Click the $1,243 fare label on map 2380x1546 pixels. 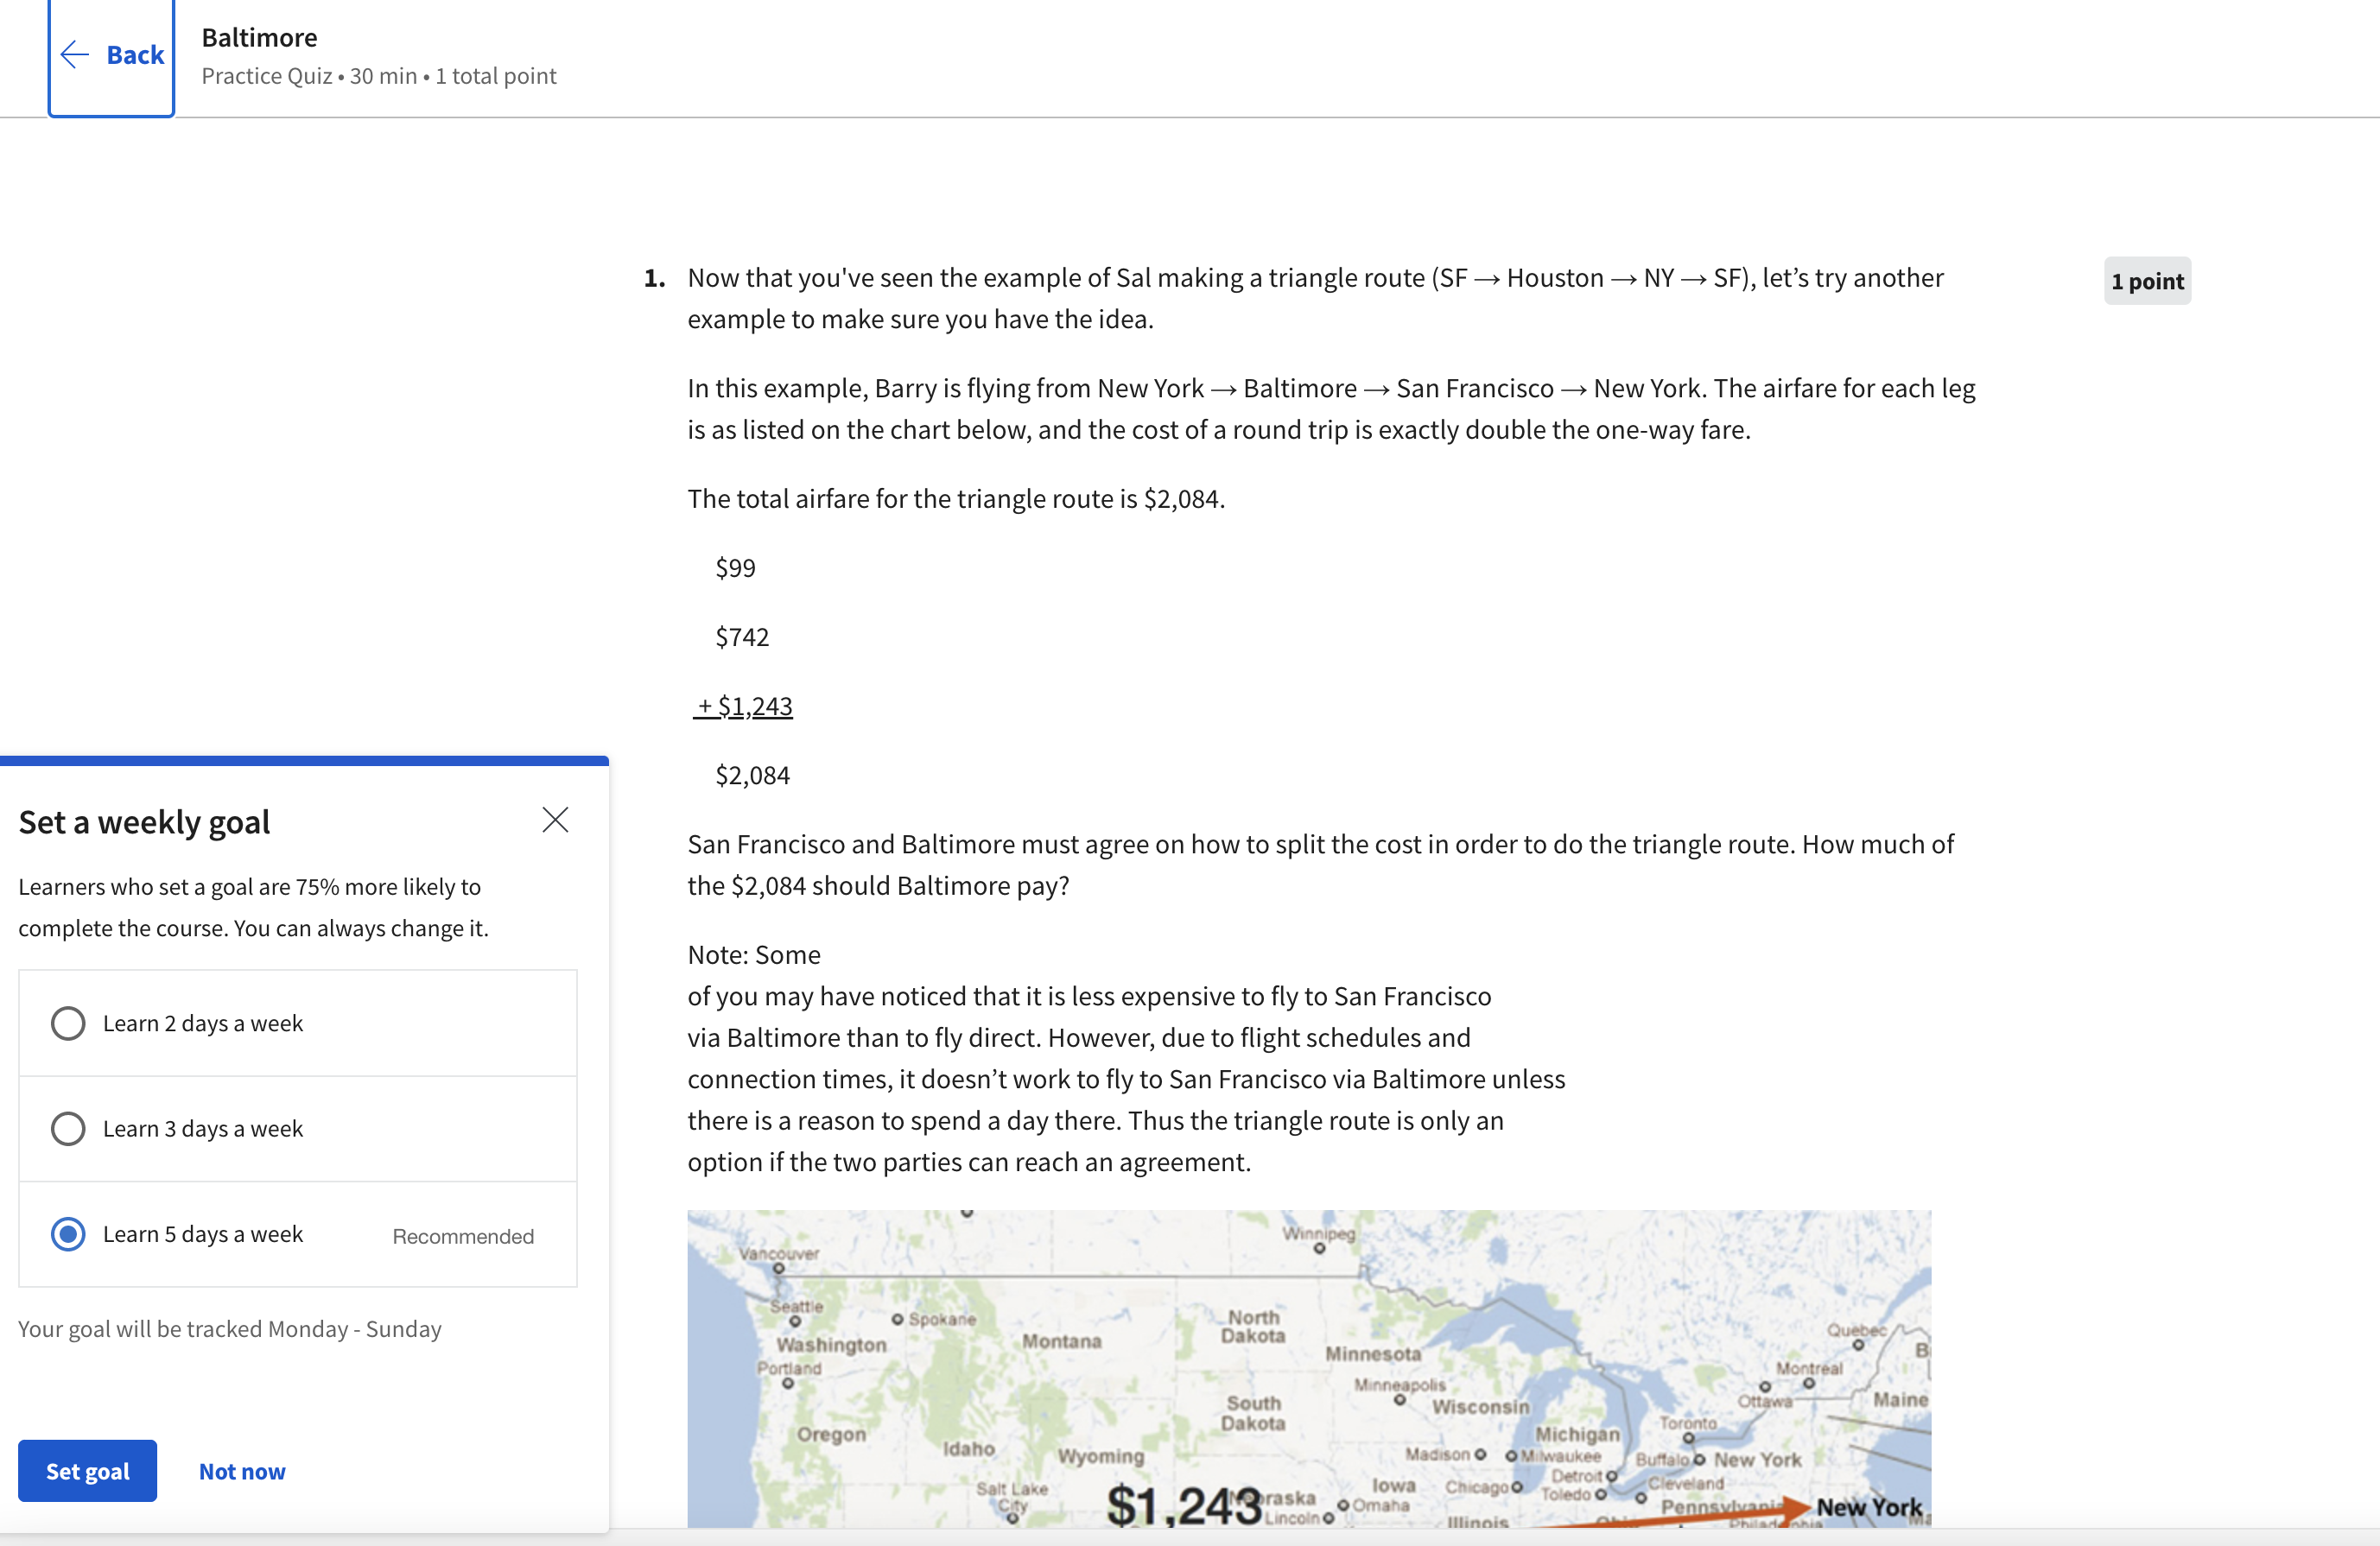[x=1183, y=1505]
